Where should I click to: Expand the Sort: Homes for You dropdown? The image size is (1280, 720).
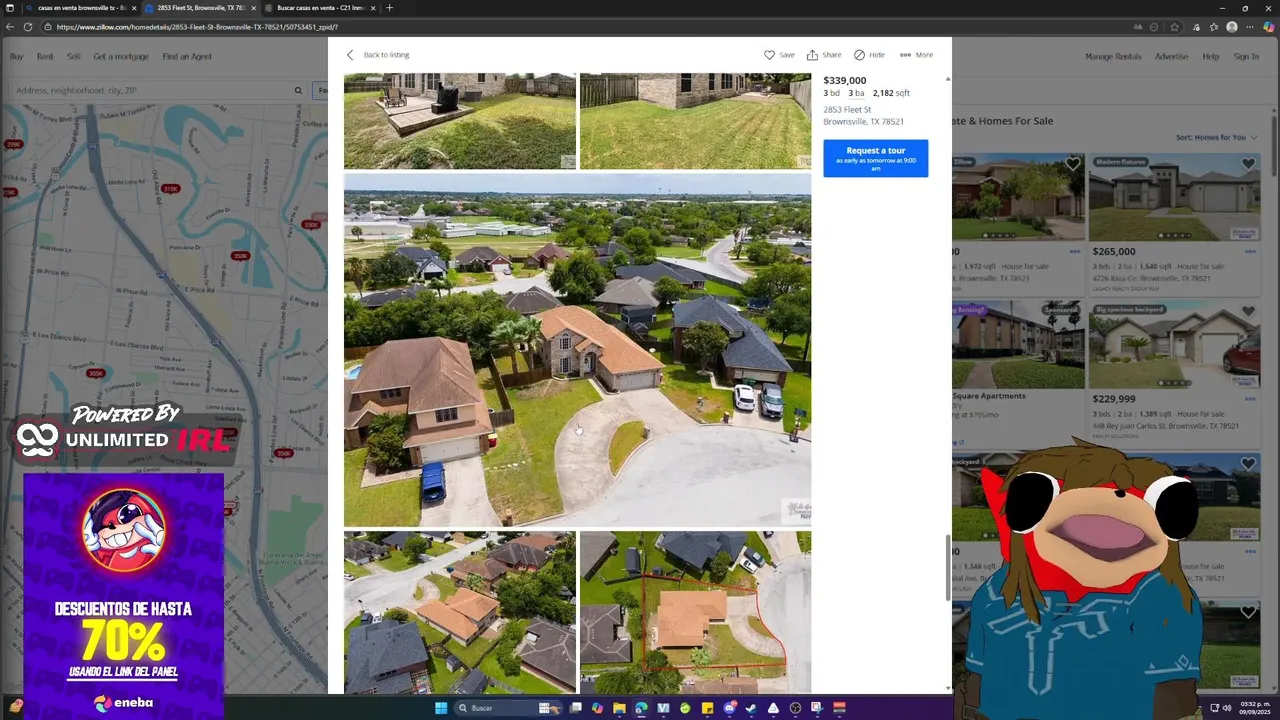click(1216, 137)
